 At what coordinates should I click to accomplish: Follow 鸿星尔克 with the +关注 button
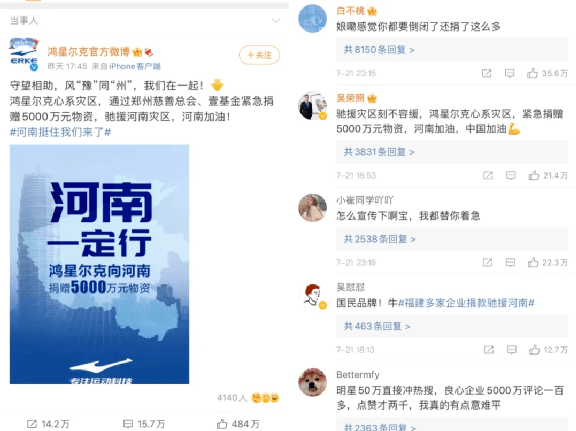pos(259,55)
